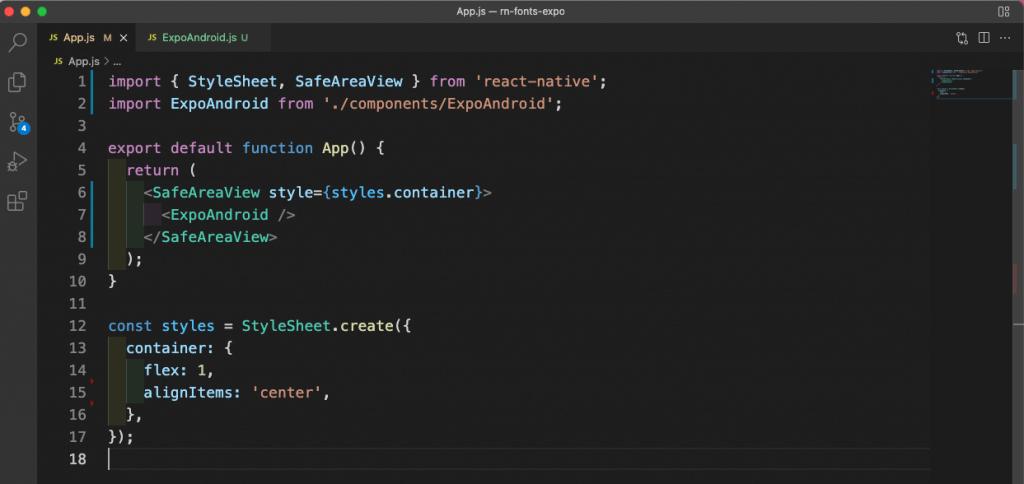The height and width of the screenshot is (484, 1024).
Task: Open the Explorer files view
Action: click(18, 82)
